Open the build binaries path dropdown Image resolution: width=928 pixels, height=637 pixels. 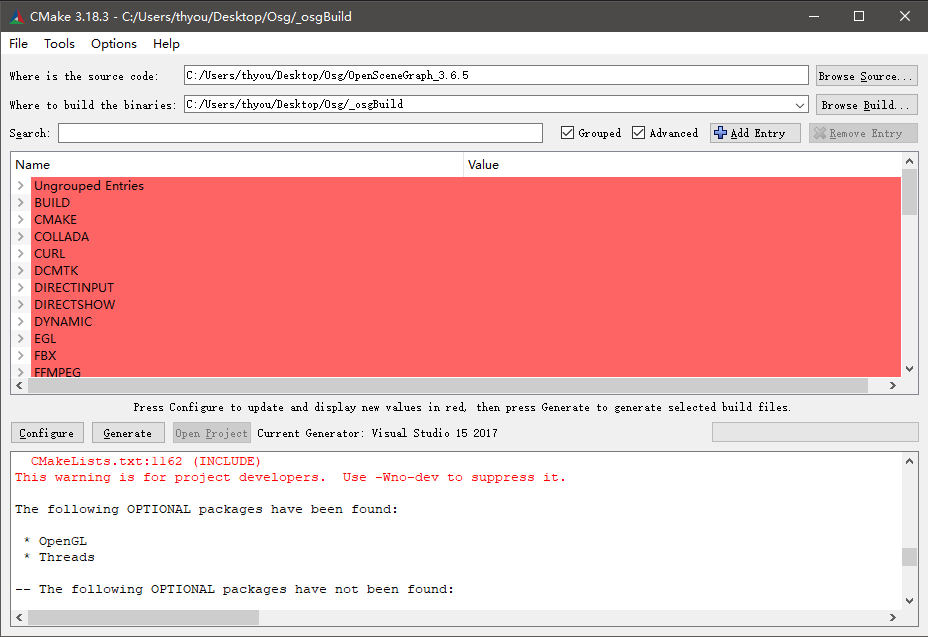click(799, 105)
